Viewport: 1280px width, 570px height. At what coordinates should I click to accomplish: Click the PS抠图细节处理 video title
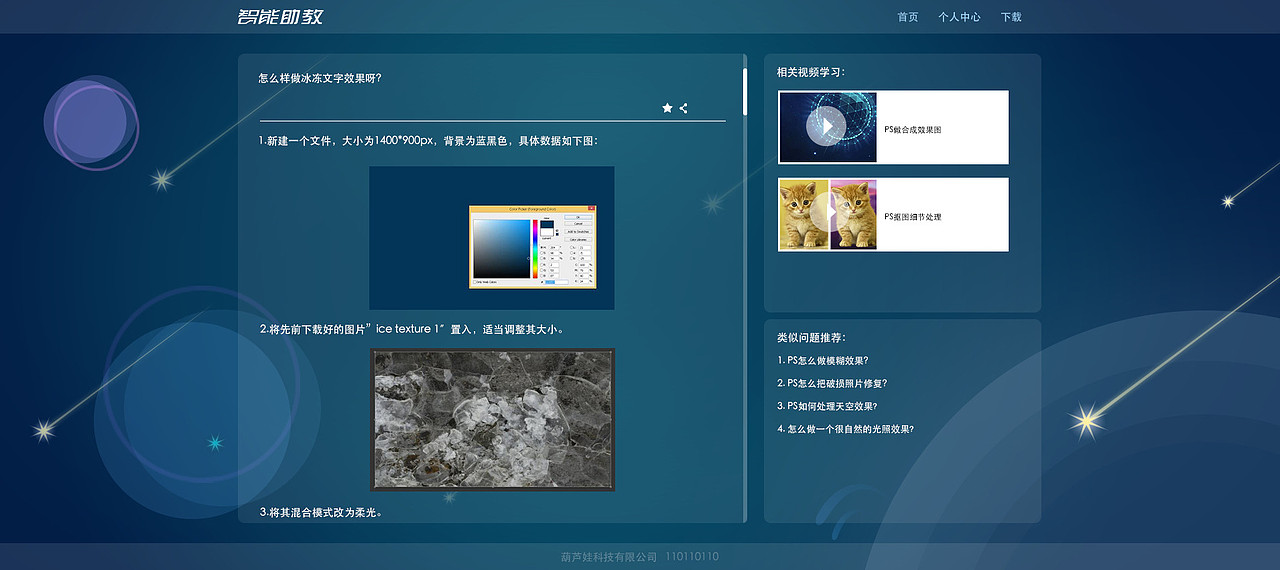913,217
